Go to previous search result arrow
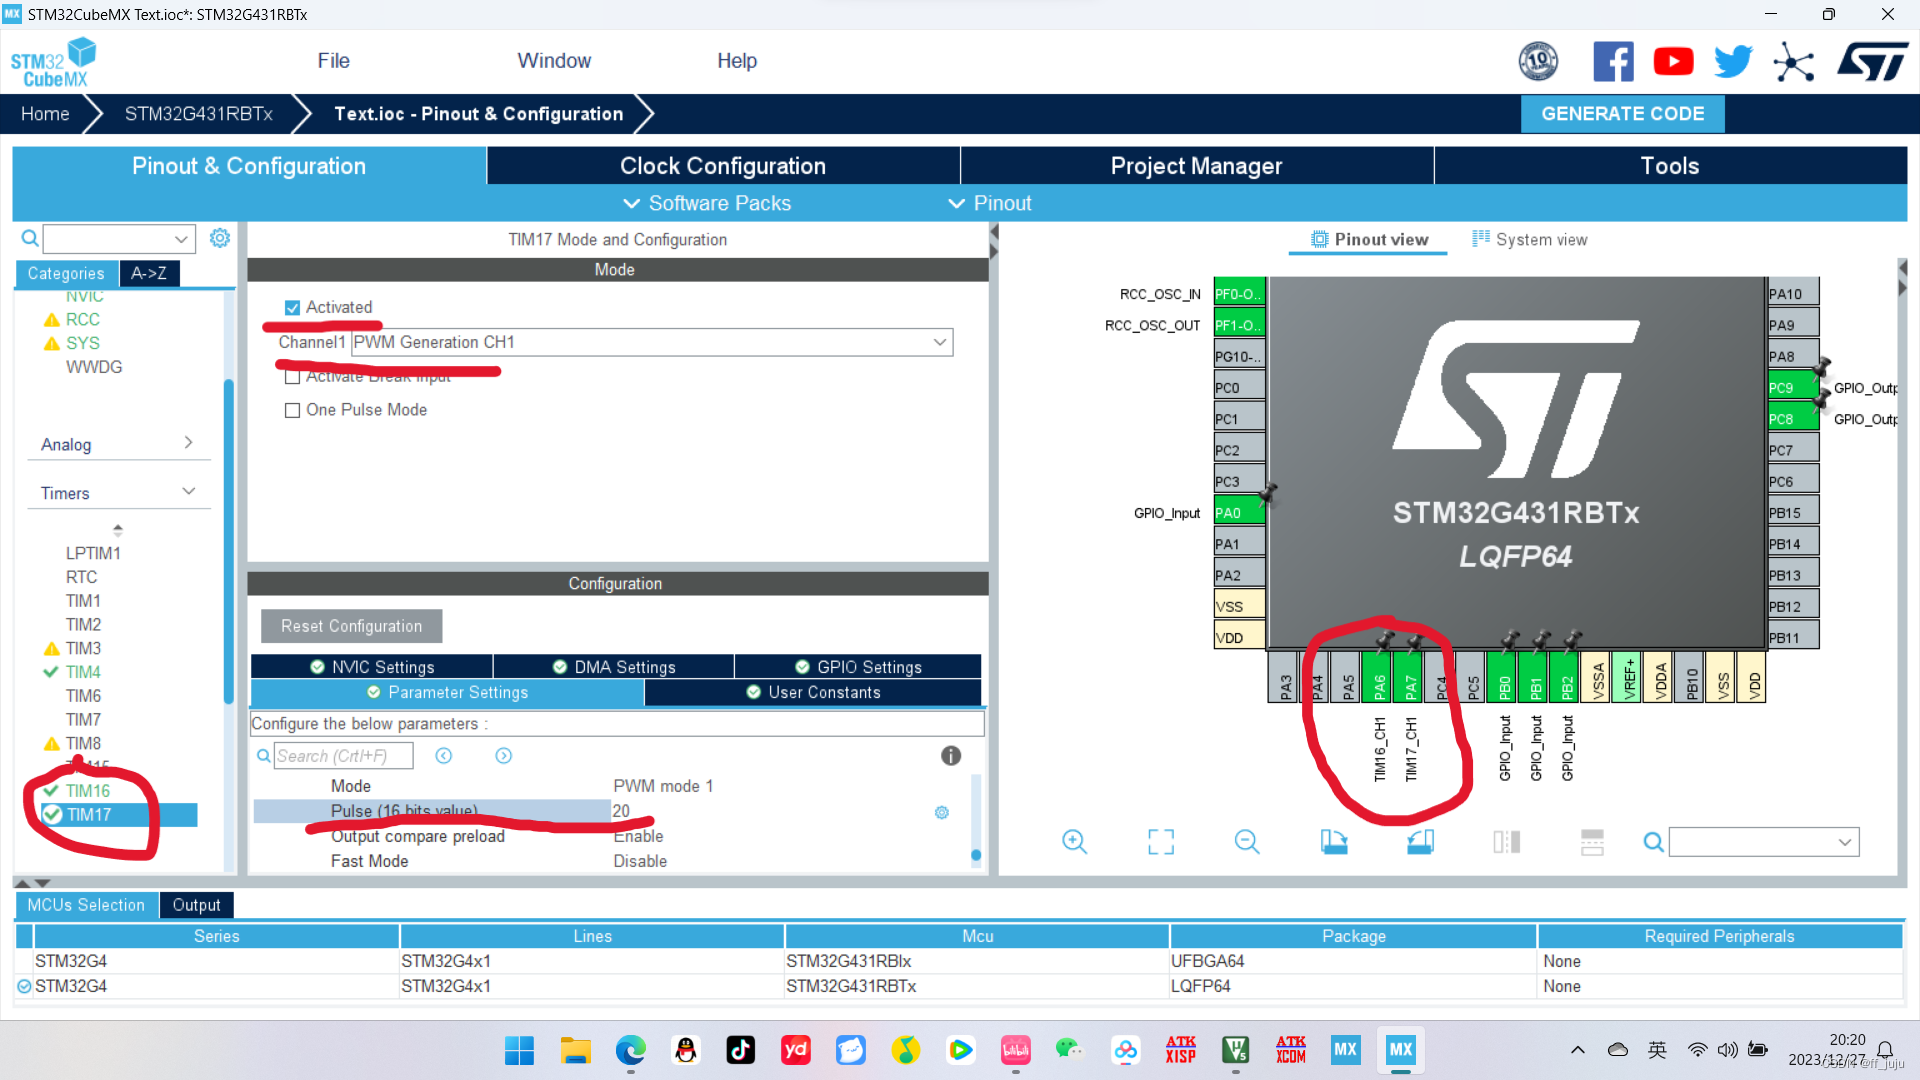This screenshot has width=1920, height=1080. click(444, 756)
